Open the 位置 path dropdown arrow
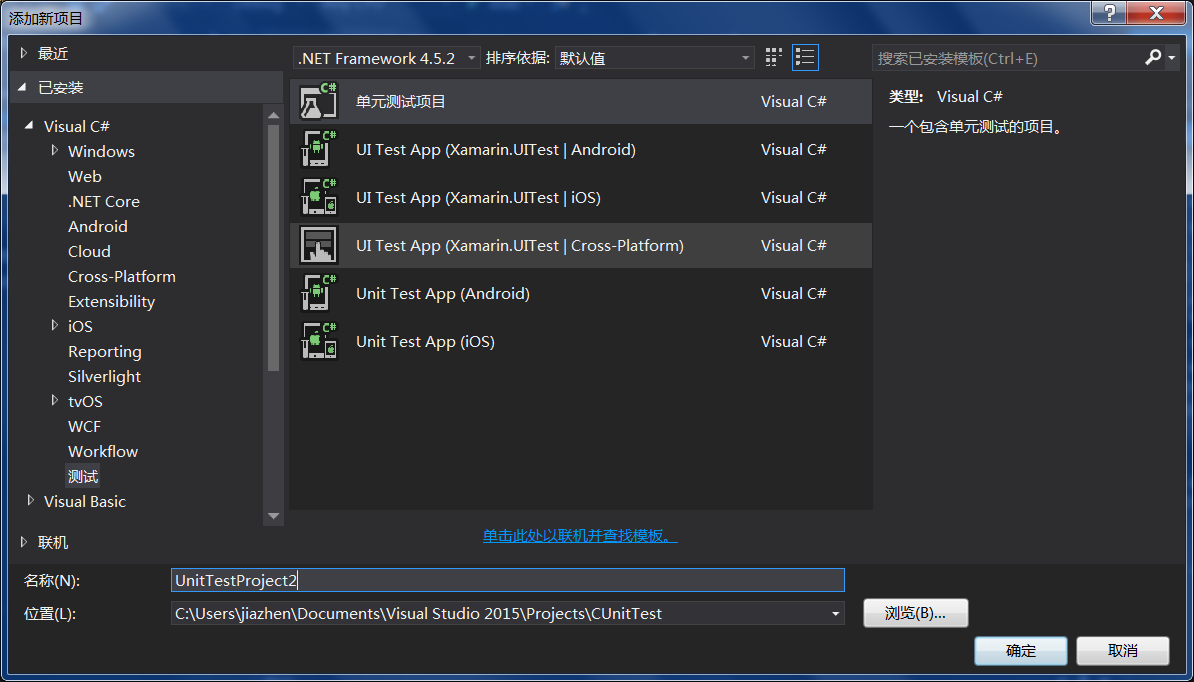Viewport: 1194px width, 682px height. coord(835,613)
